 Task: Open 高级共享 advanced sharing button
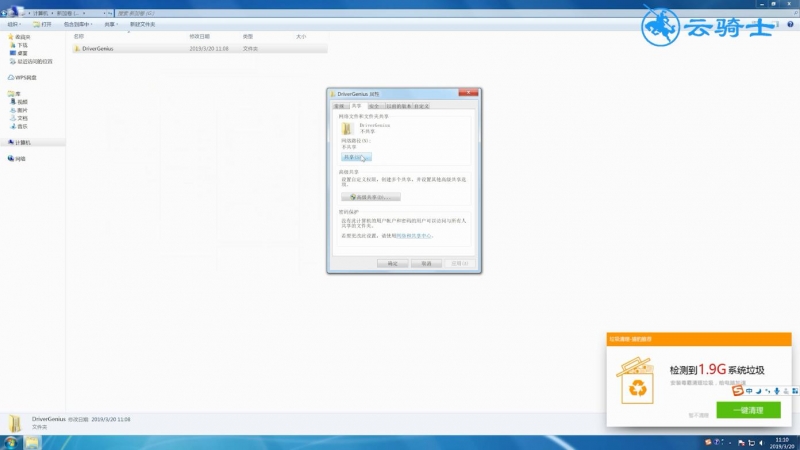point(370,197)
